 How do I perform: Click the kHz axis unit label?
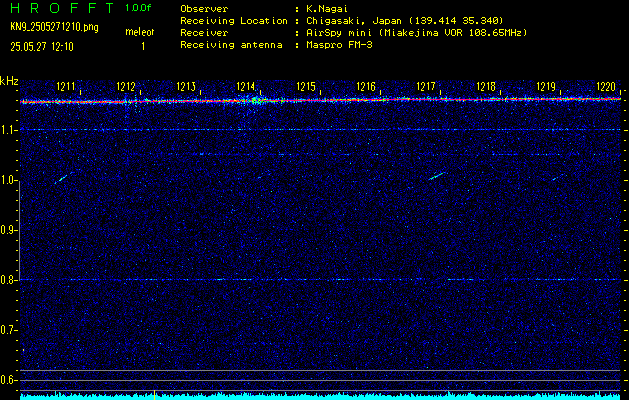coord(9,81)
